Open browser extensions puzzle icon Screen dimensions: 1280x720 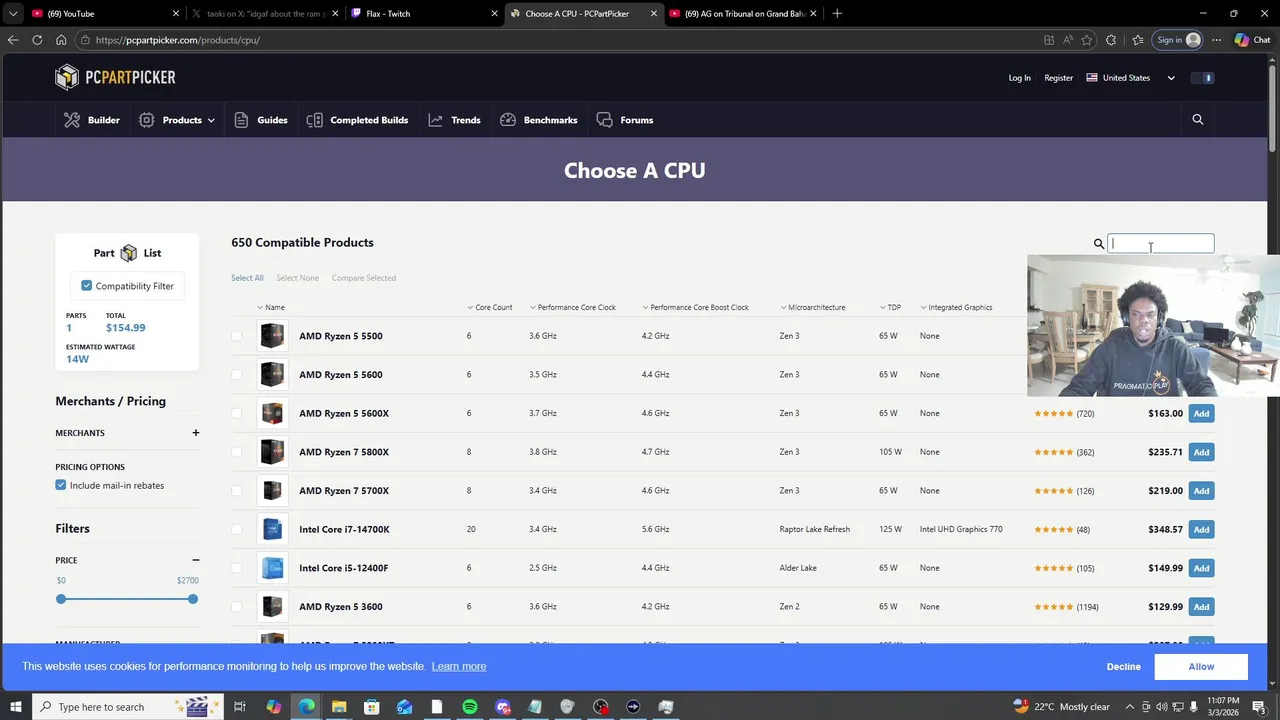tap(1111, 40)
